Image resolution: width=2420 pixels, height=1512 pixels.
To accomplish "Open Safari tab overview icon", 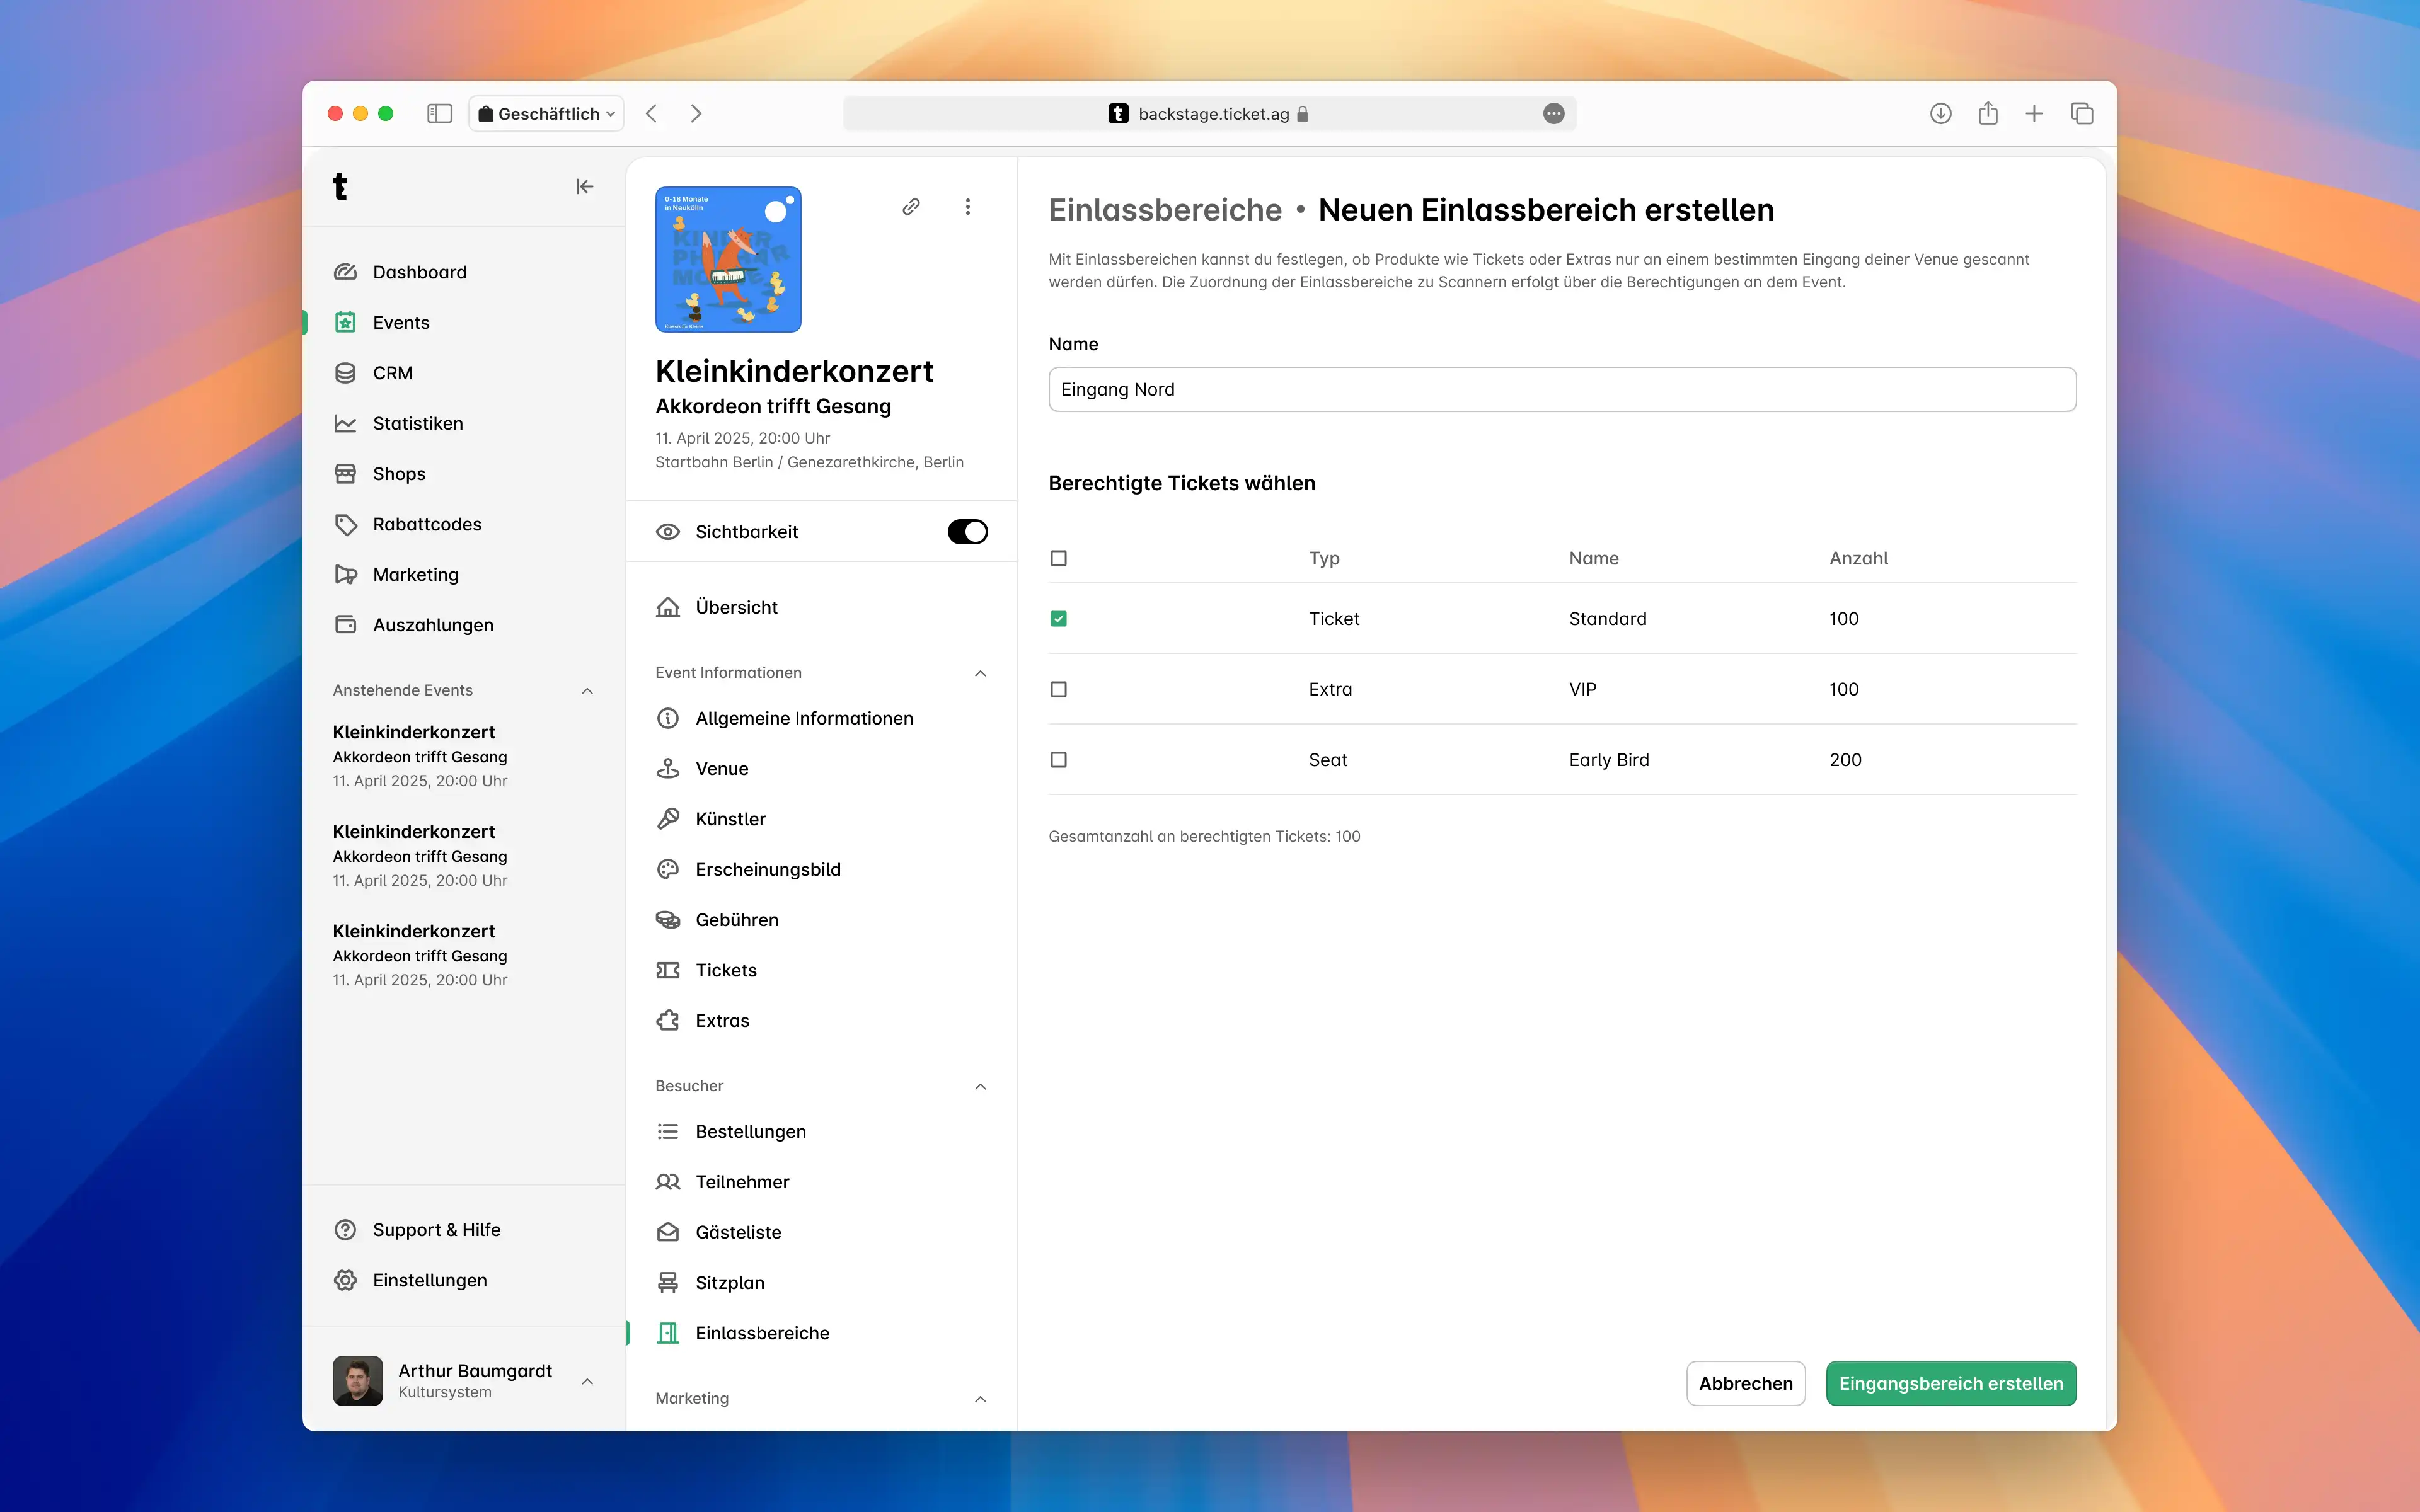I will pyautogui.click(x=2081, y=114).
